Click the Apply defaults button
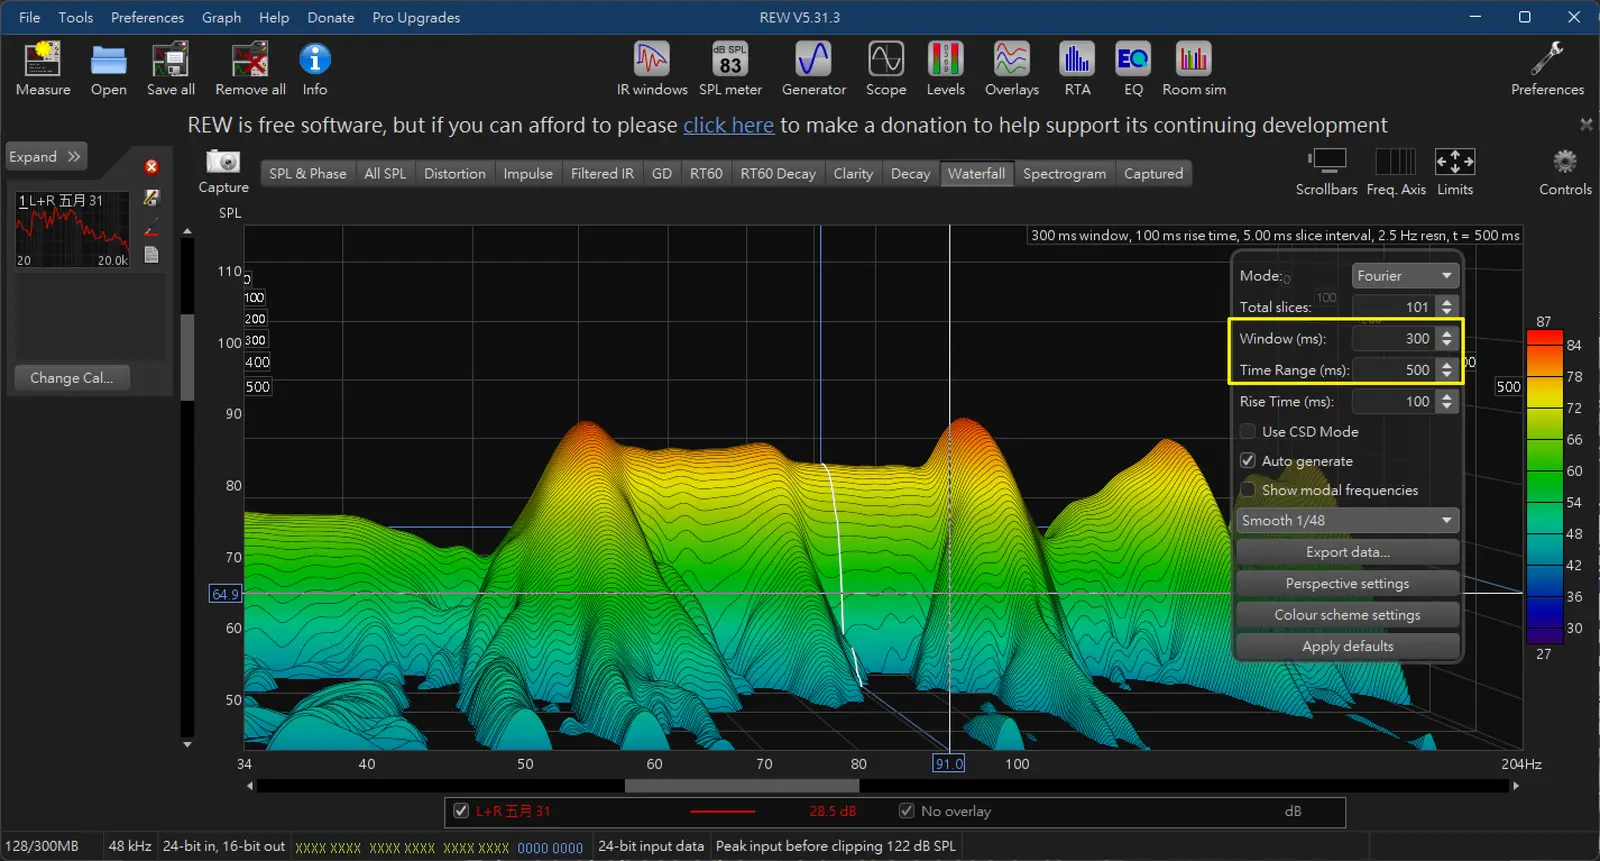This screenshot has height=861, width=1600. 1347,647
